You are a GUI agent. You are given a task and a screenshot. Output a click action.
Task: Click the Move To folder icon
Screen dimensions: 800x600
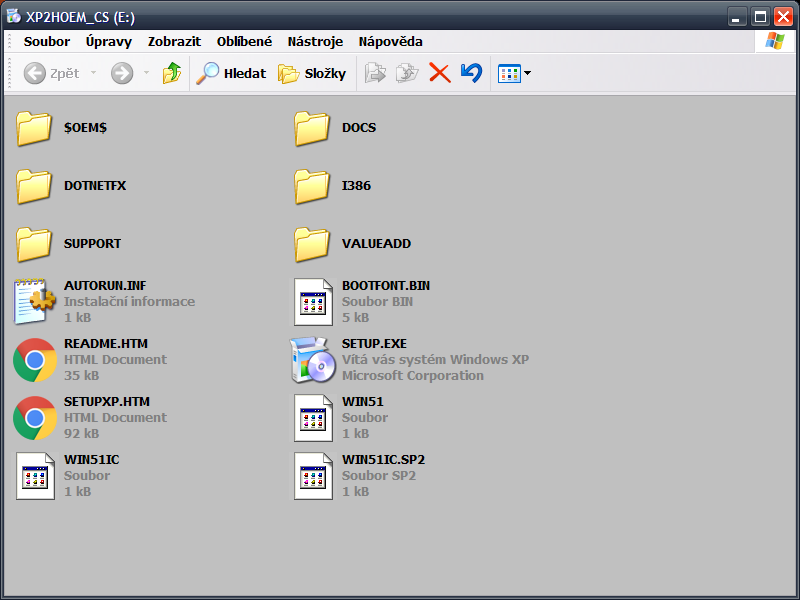click(x=376, y=73)
